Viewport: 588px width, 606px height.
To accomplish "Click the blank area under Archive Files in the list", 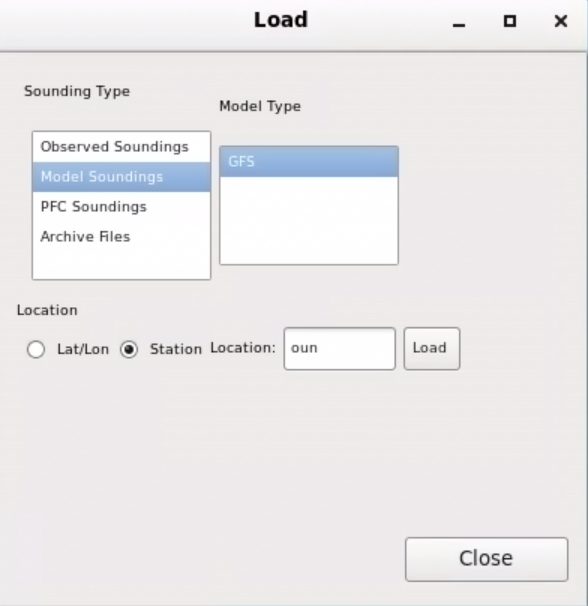I will coord(121,265).
